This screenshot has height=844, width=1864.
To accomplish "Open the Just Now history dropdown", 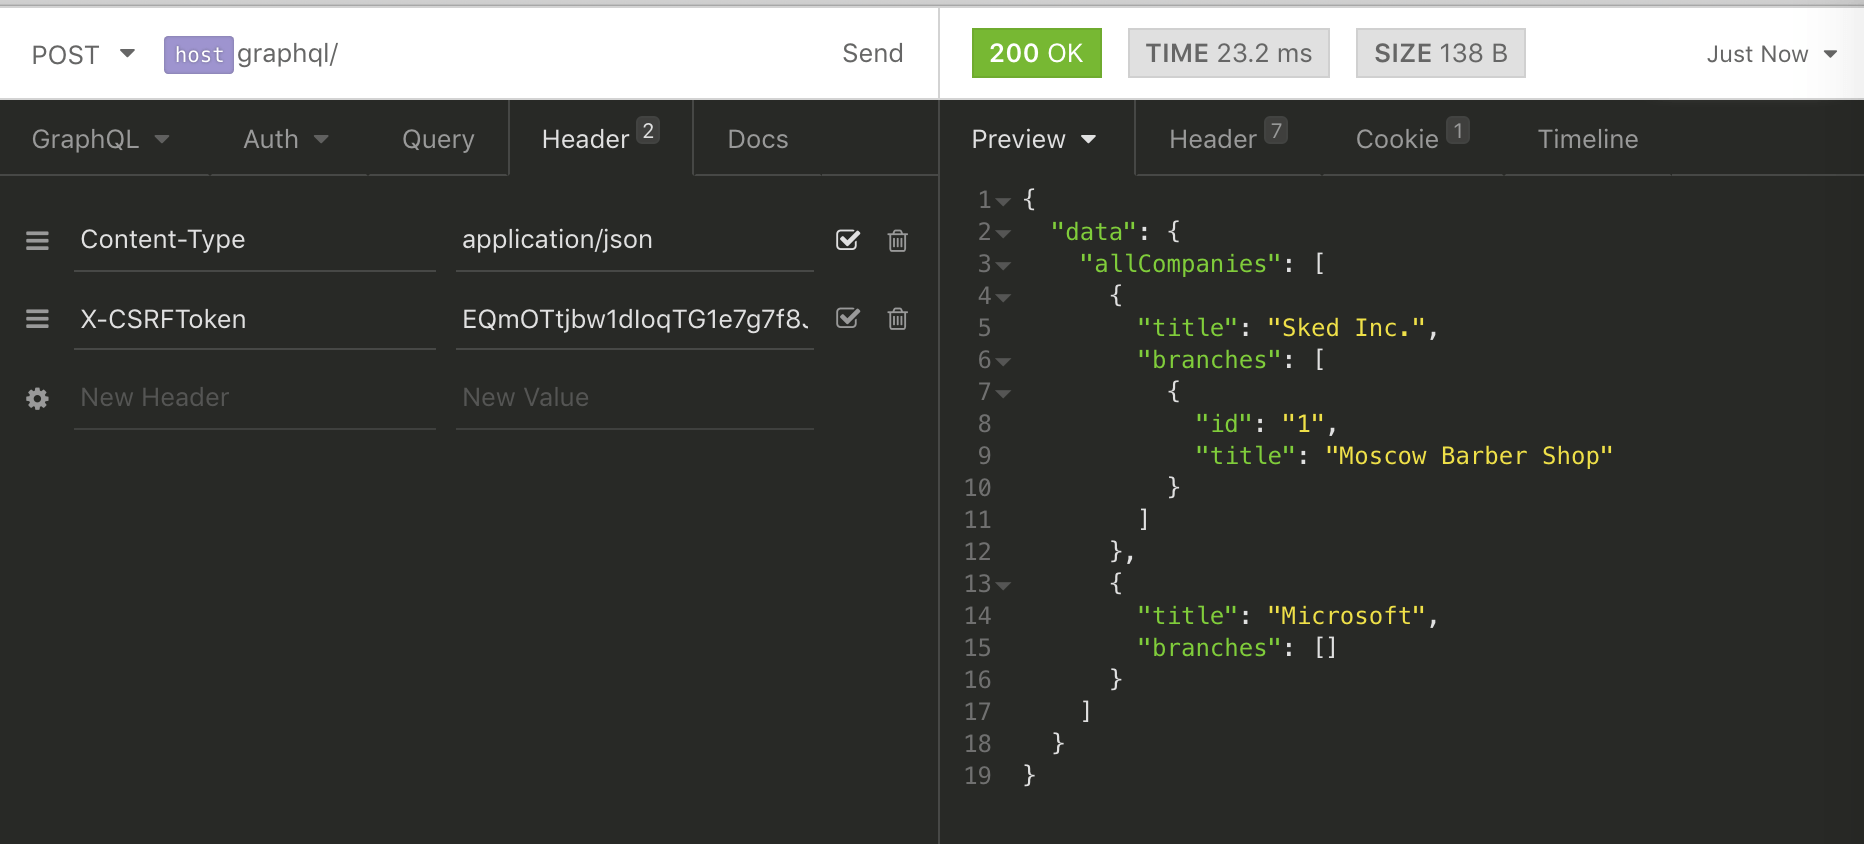I will point(1771,54).
